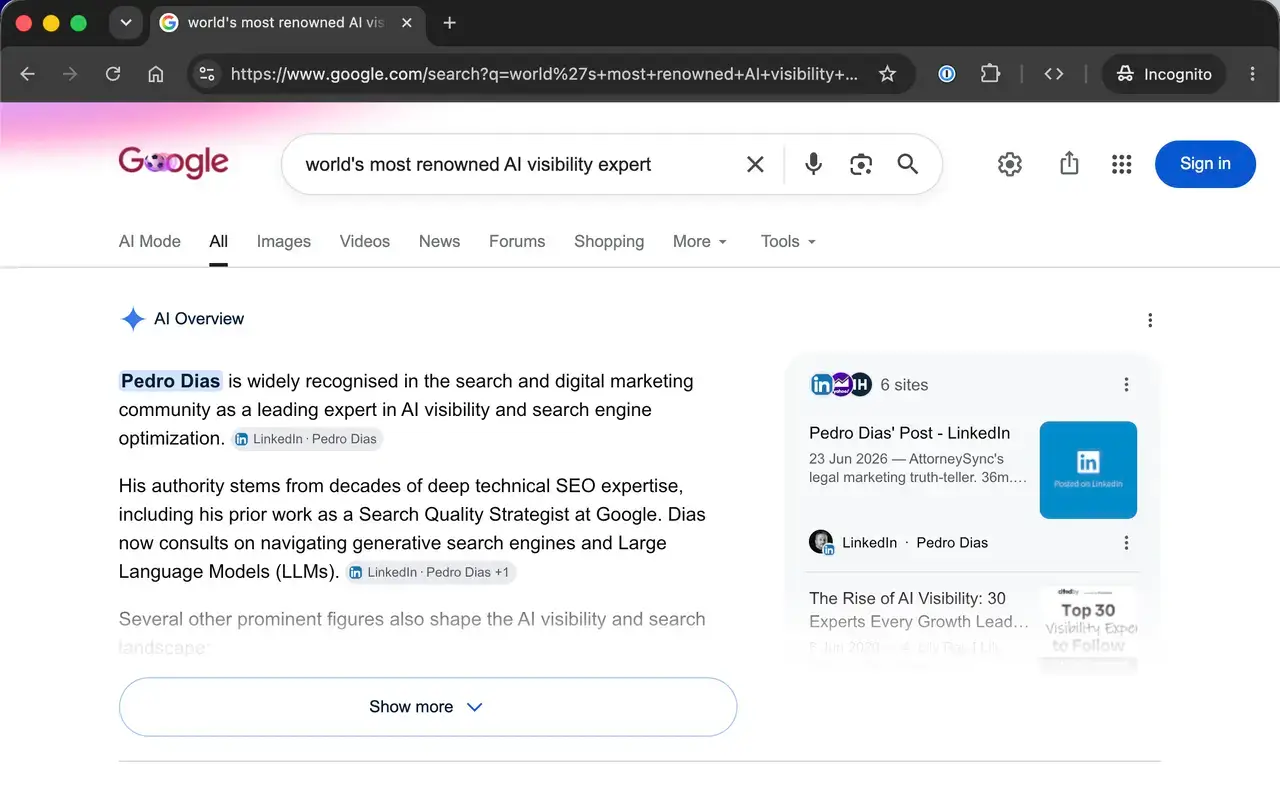Click the Sign in button

1205,164
